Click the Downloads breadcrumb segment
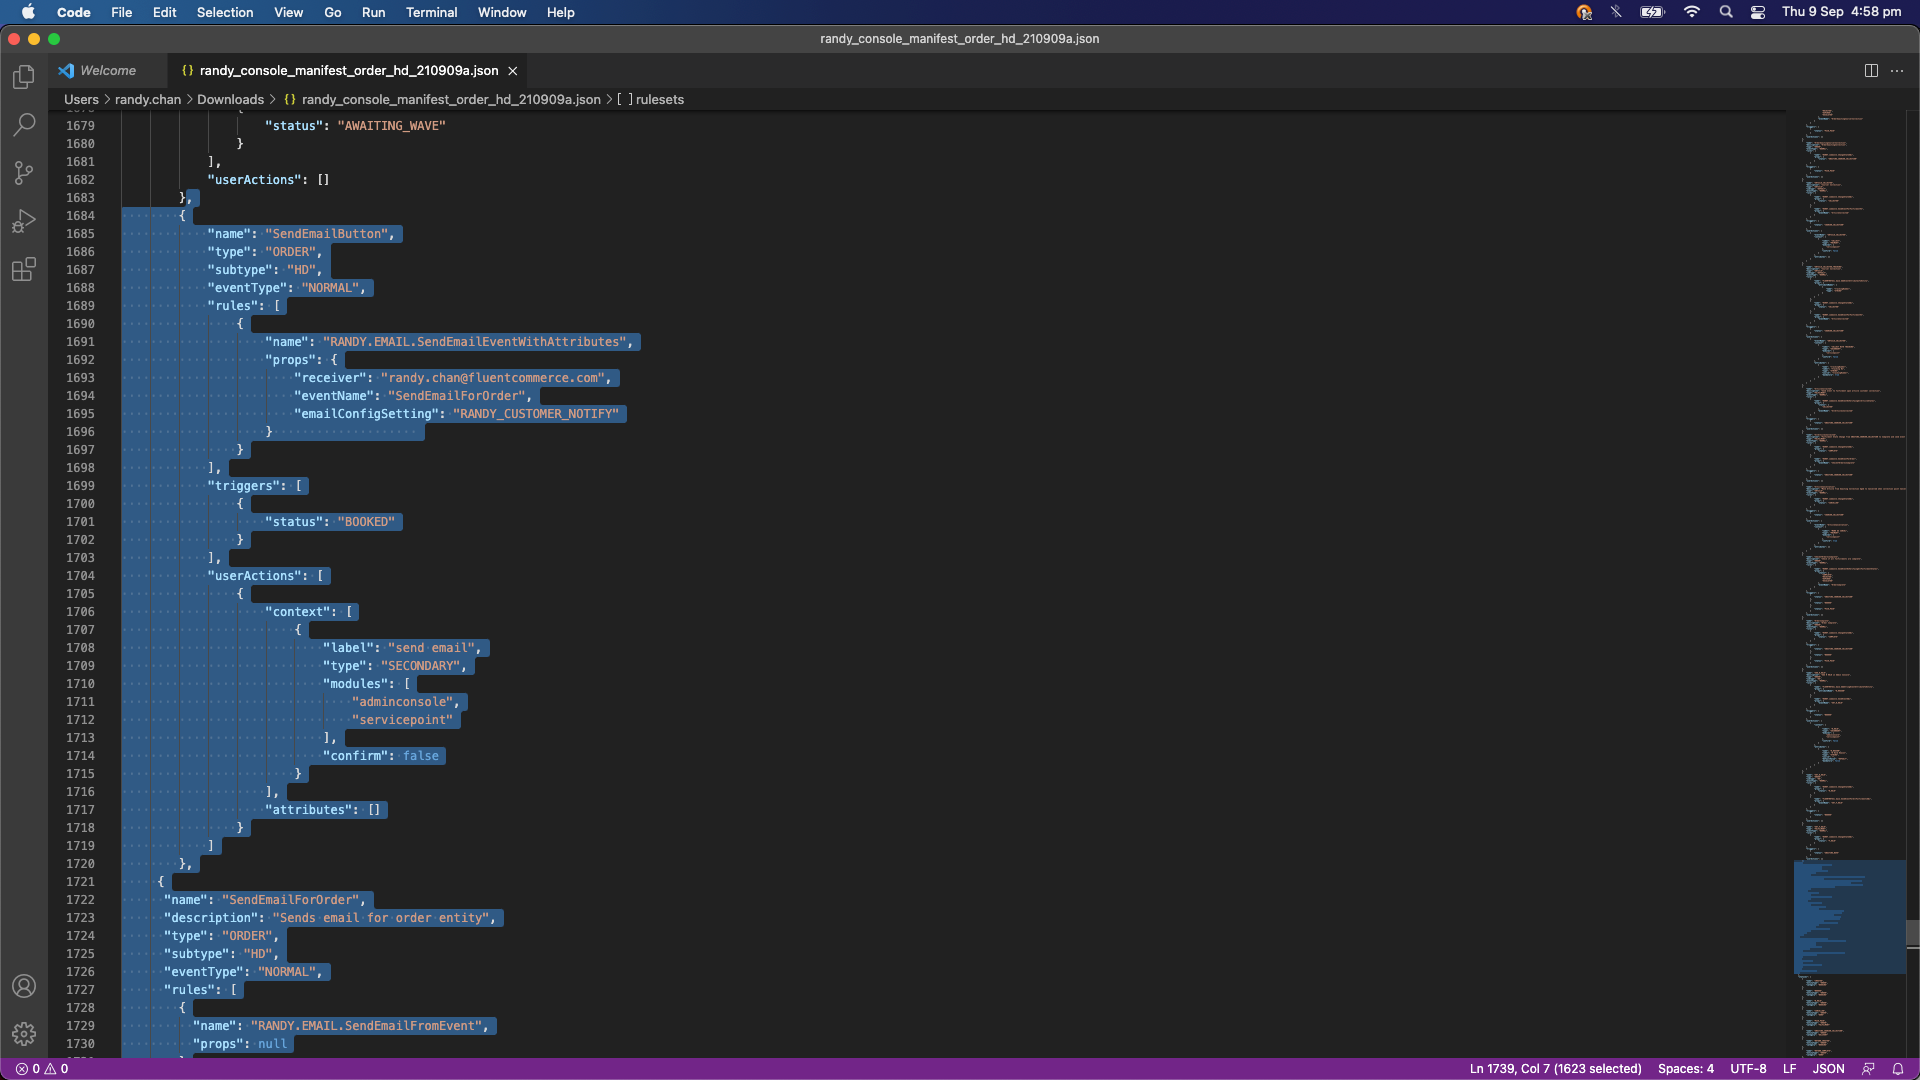 (x=230, y=100)
